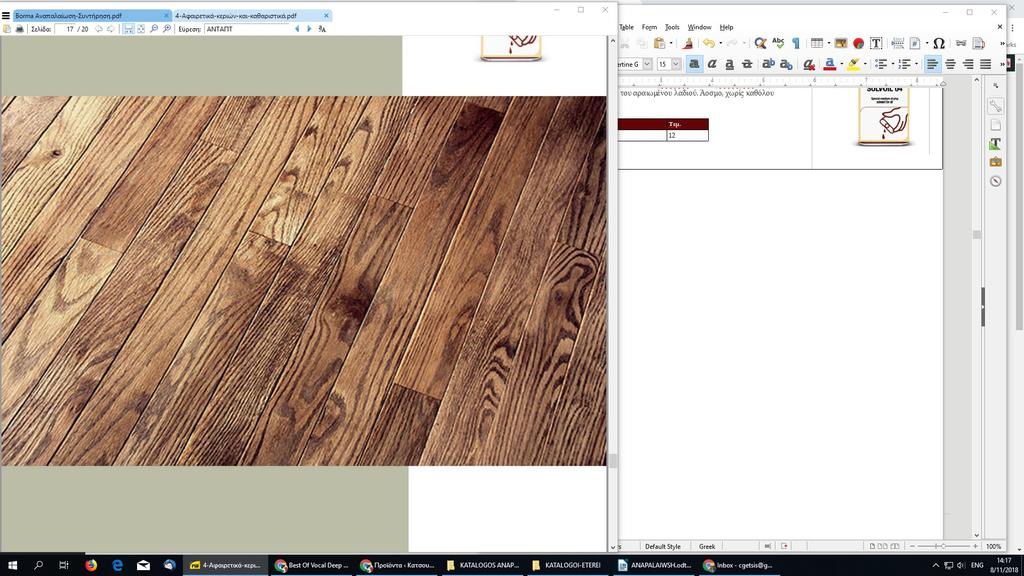Zoom in on the PDF

click(x=167, y=29)
